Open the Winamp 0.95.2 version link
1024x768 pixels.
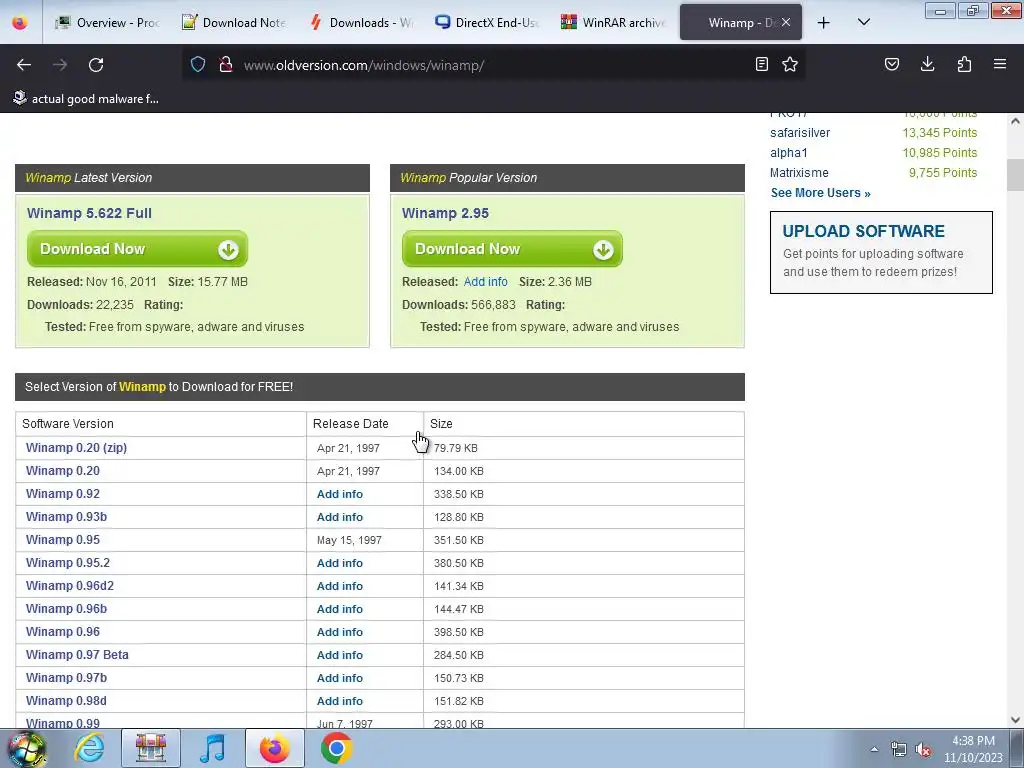coord(68,563)
